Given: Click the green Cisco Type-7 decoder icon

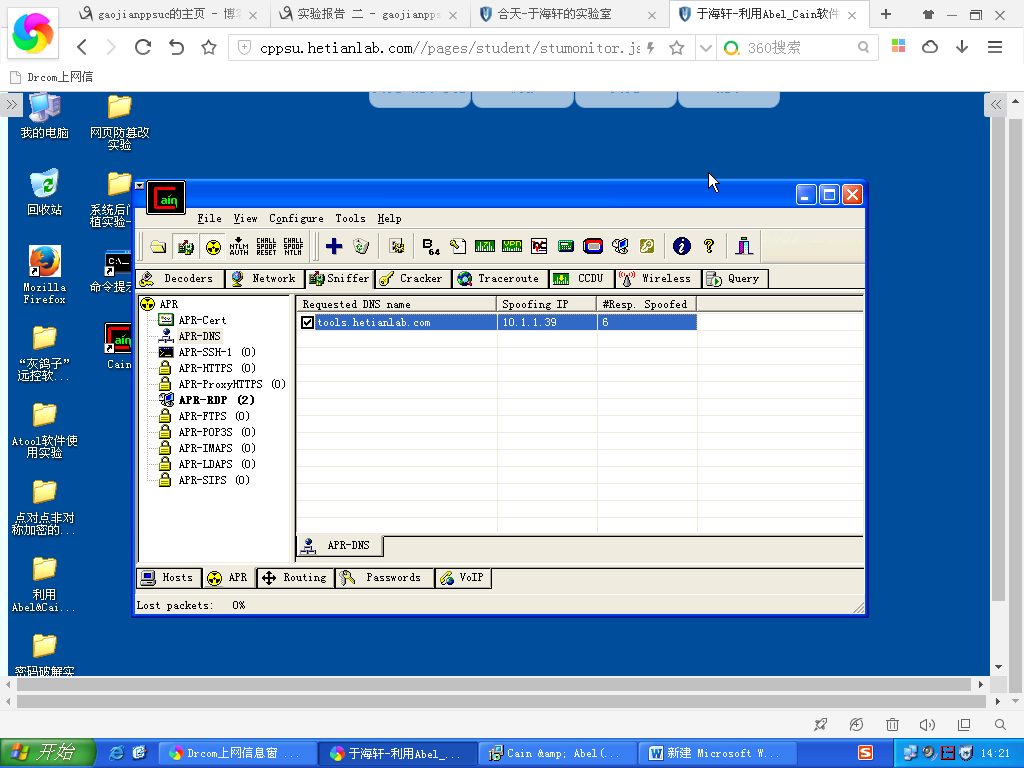Looking at the screenshot, I should 485,246.
